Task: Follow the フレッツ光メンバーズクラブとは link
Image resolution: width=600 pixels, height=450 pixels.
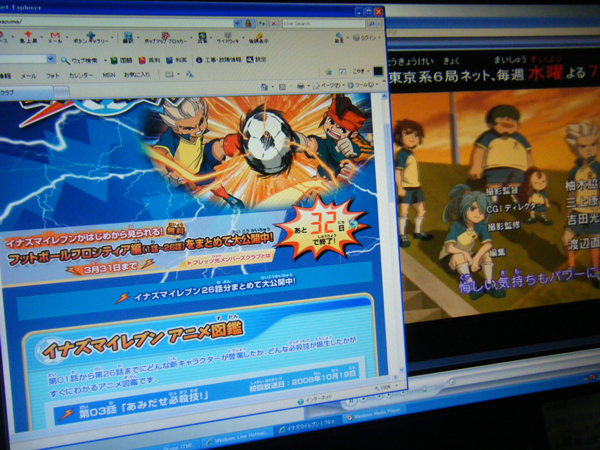Action: tap(229, 261)
